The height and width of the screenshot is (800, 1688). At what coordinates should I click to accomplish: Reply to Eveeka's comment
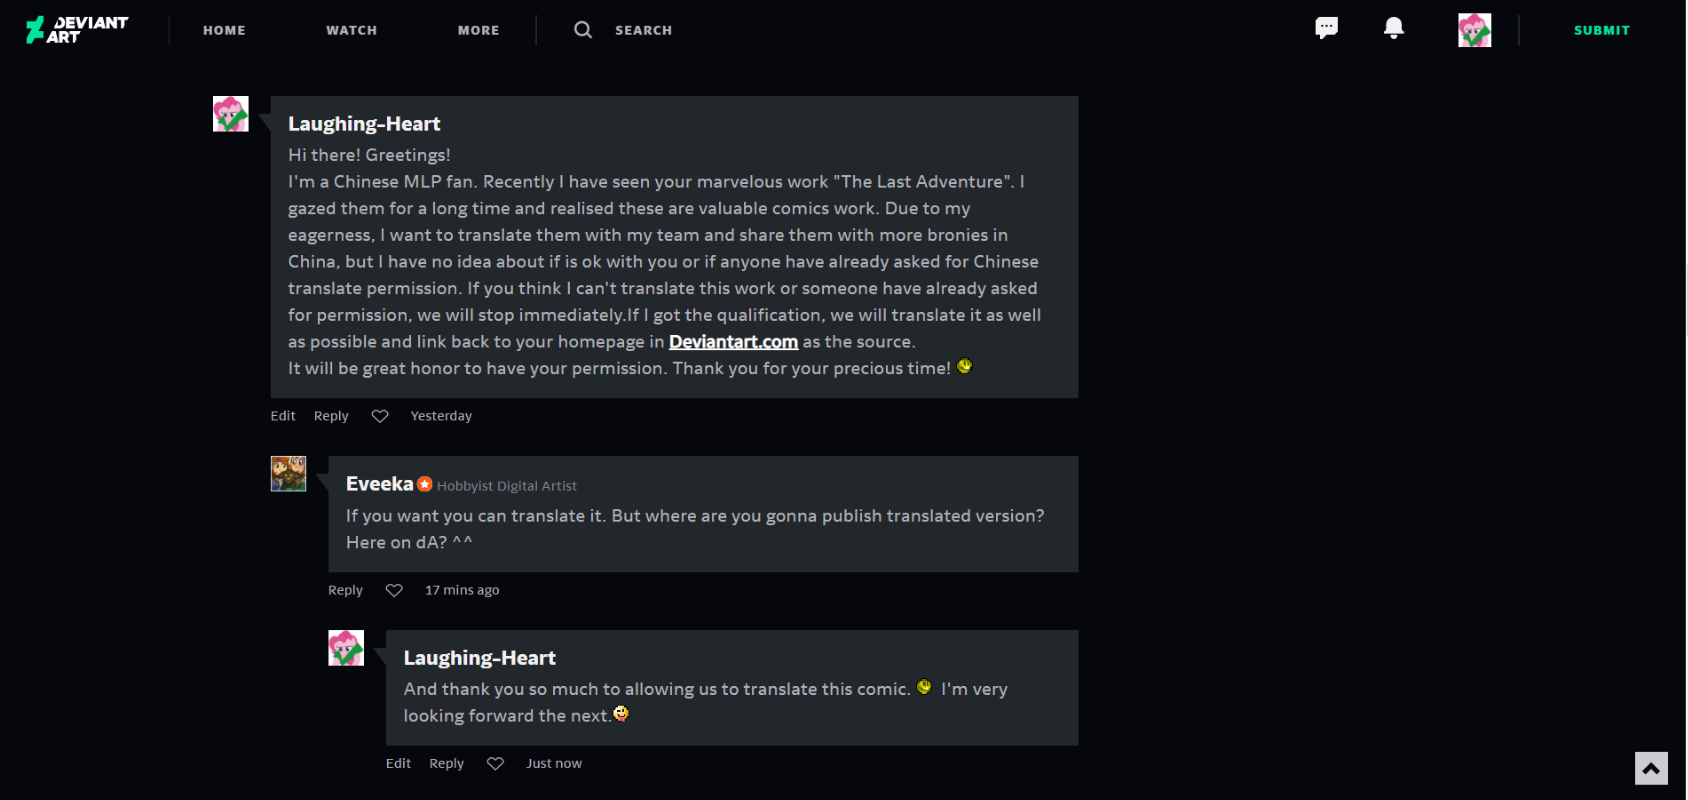pos(345,590)
